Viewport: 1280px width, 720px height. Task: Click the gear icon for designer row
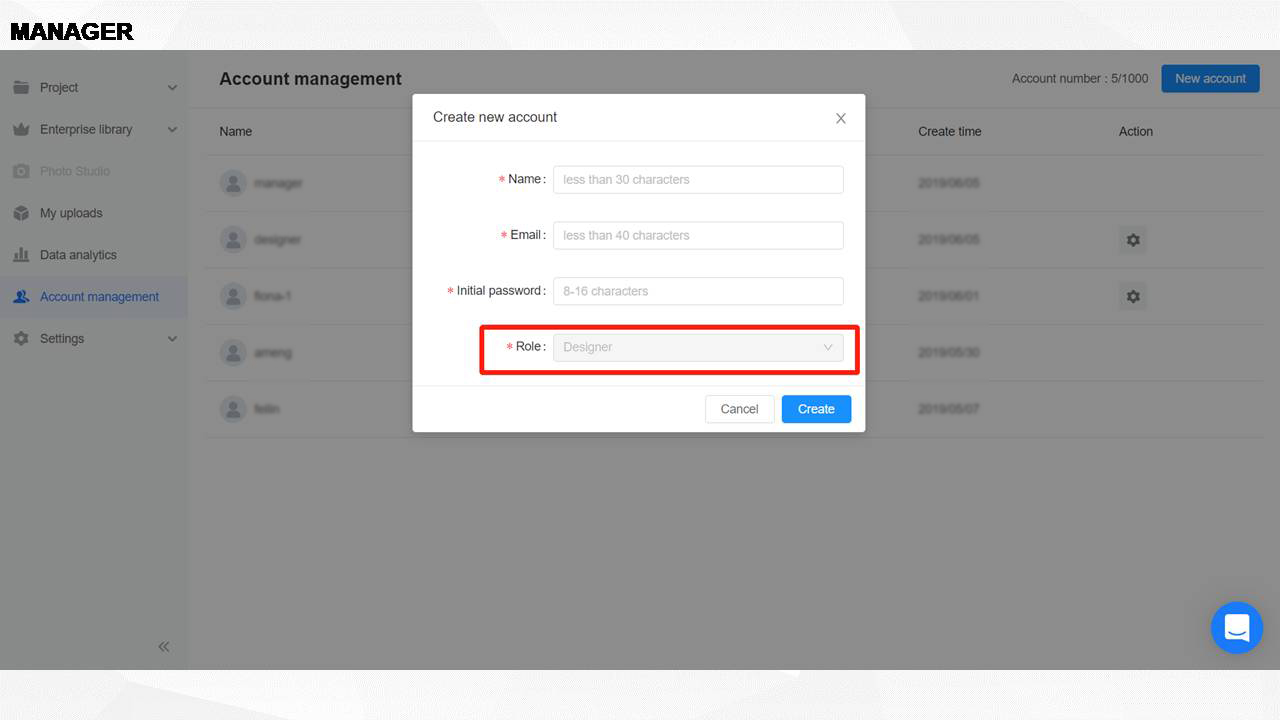point(1133,240)
